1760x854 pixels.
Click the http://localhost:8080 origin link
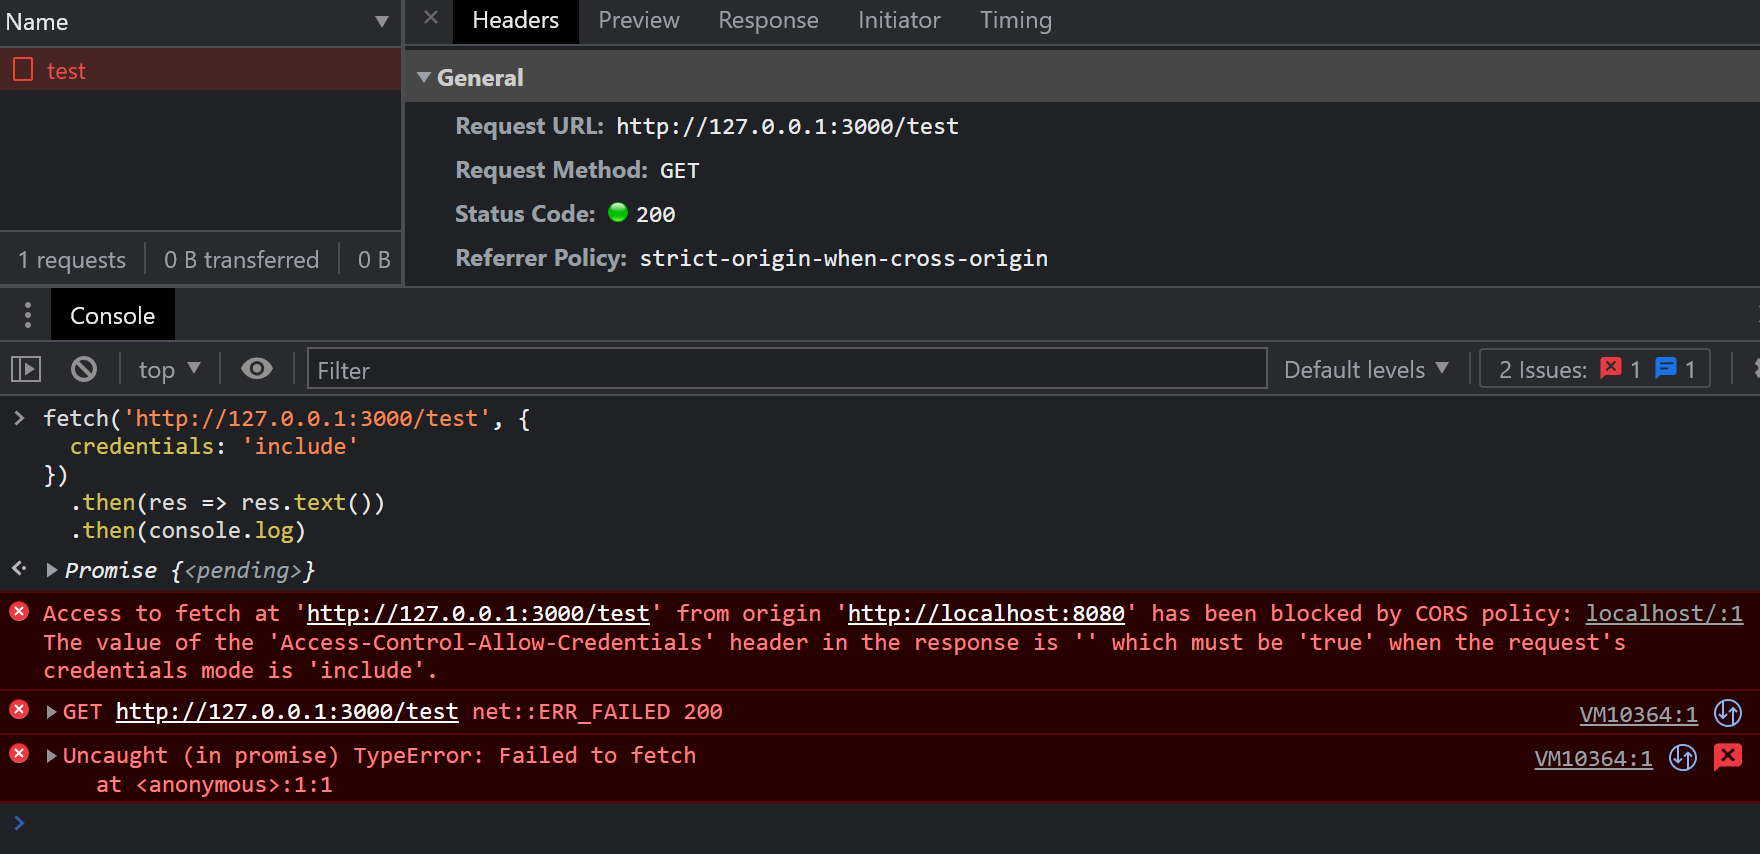click(985, 614)
